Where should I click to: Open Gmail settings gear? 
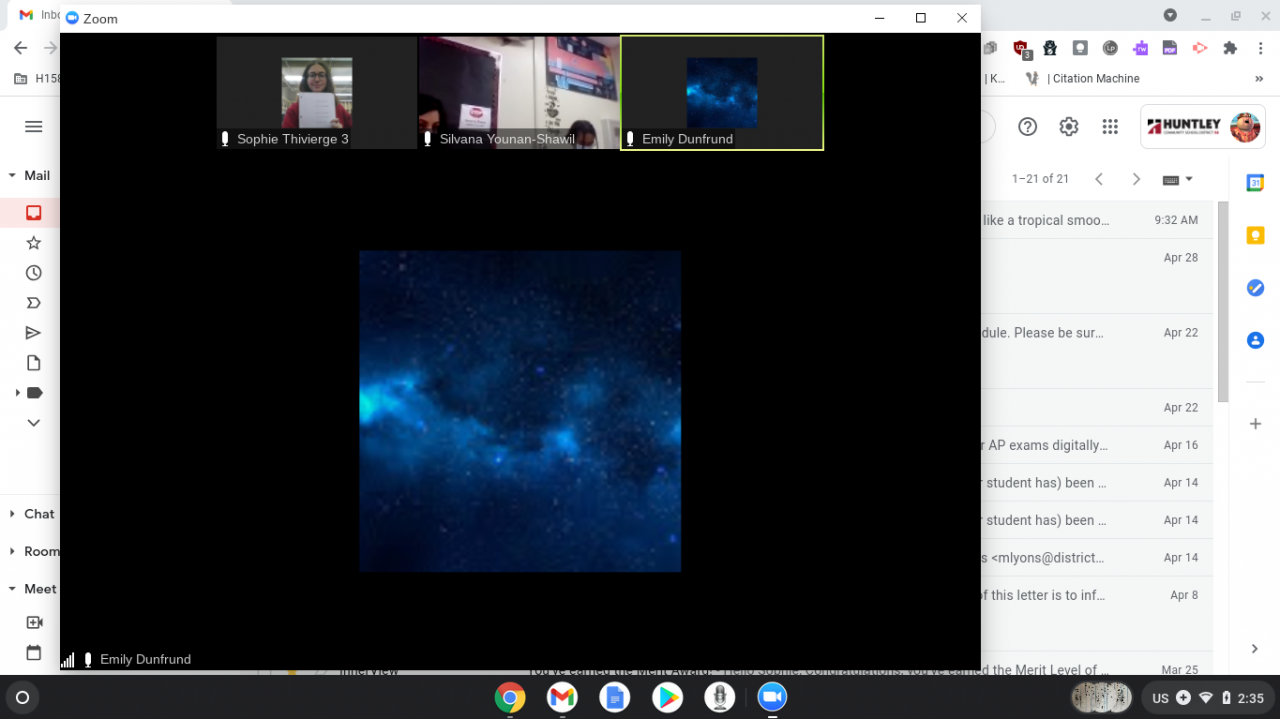[1069, 127]
